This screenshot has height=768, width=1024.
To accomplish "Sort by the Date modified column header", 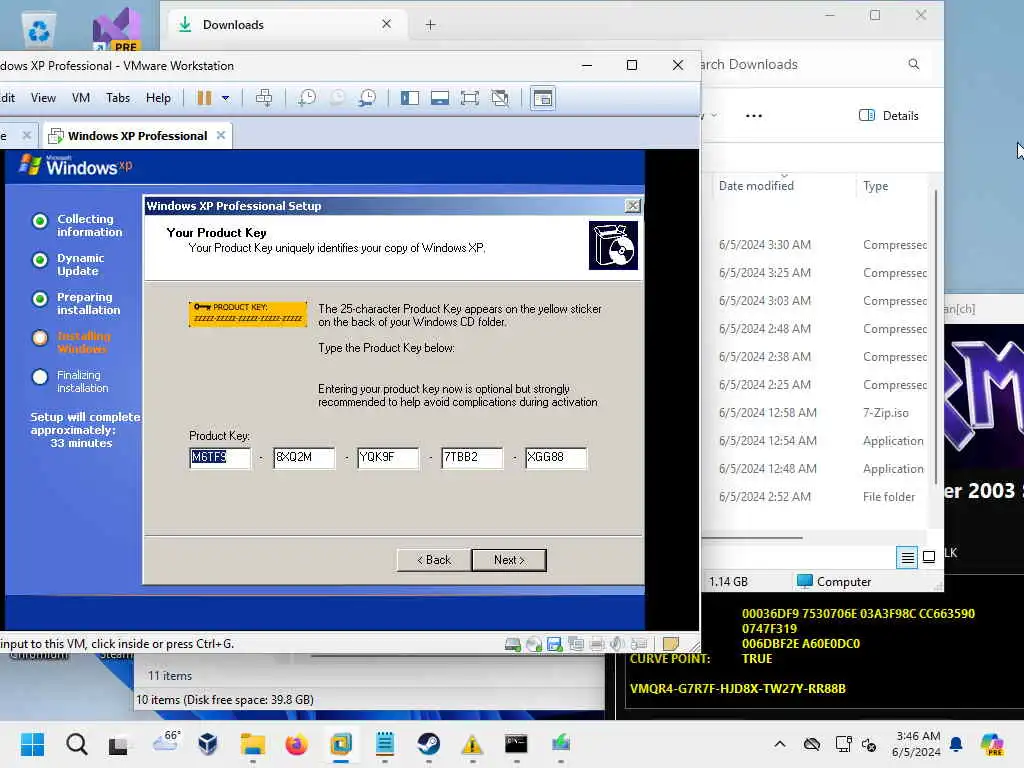I will [x=756, y=186].
